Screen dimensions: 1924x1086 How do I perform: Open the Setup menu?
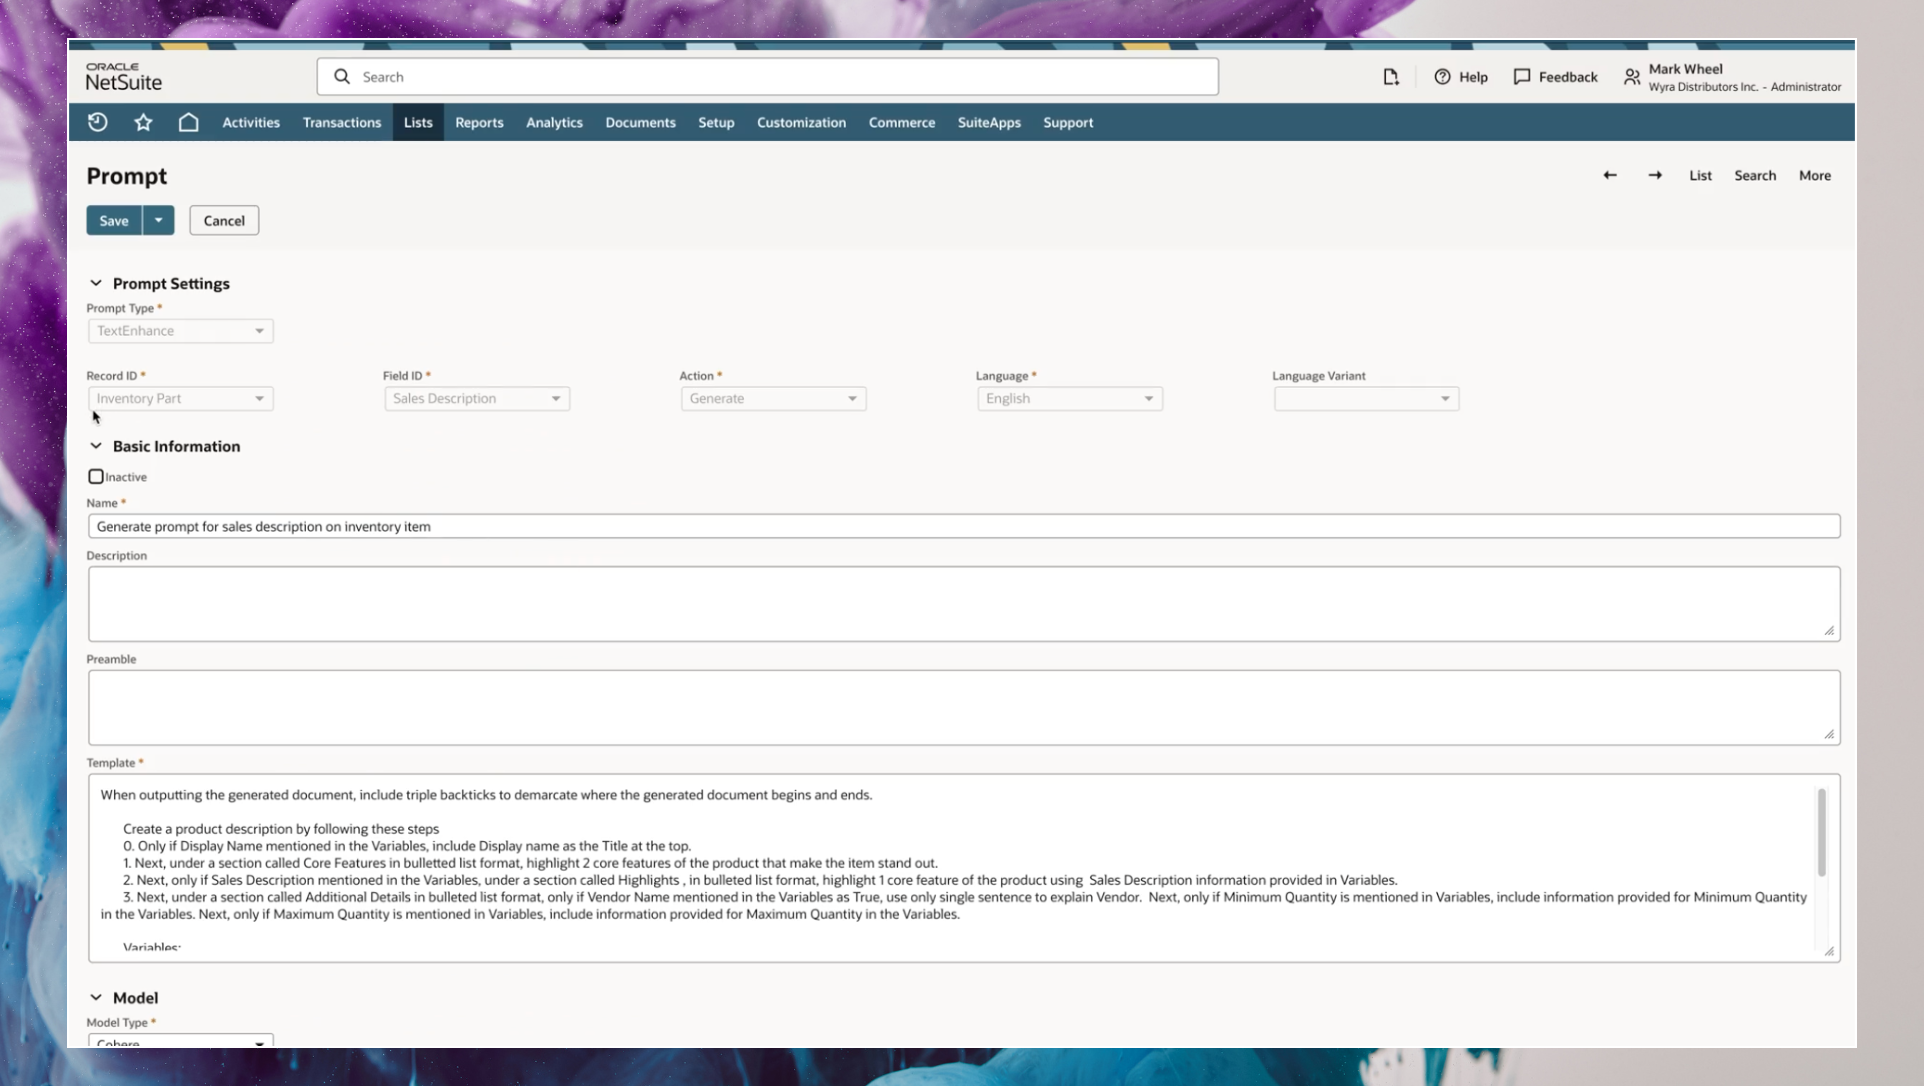[716, 122]
